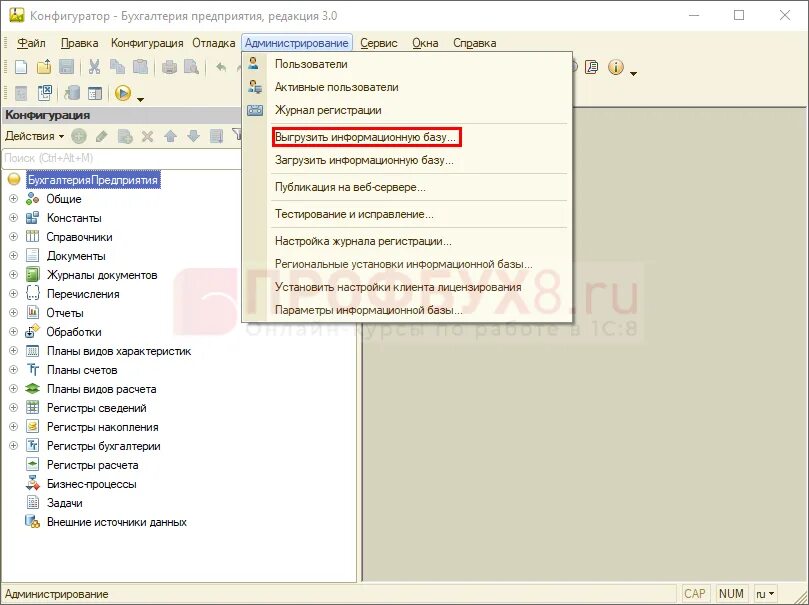Start debugging with the yellow play icon
This screenshot has width=809, height=605.
[x=123, y=93]
